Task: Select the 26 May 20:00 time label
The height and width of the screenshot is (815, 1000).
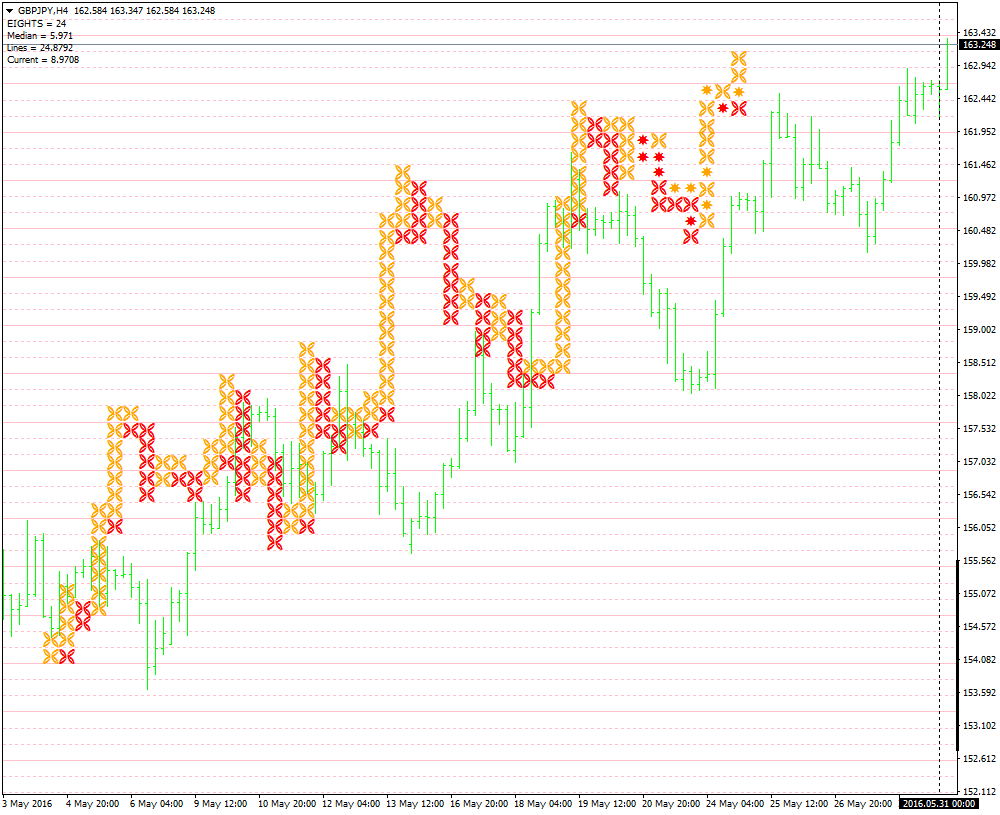Action: [863, 804]
